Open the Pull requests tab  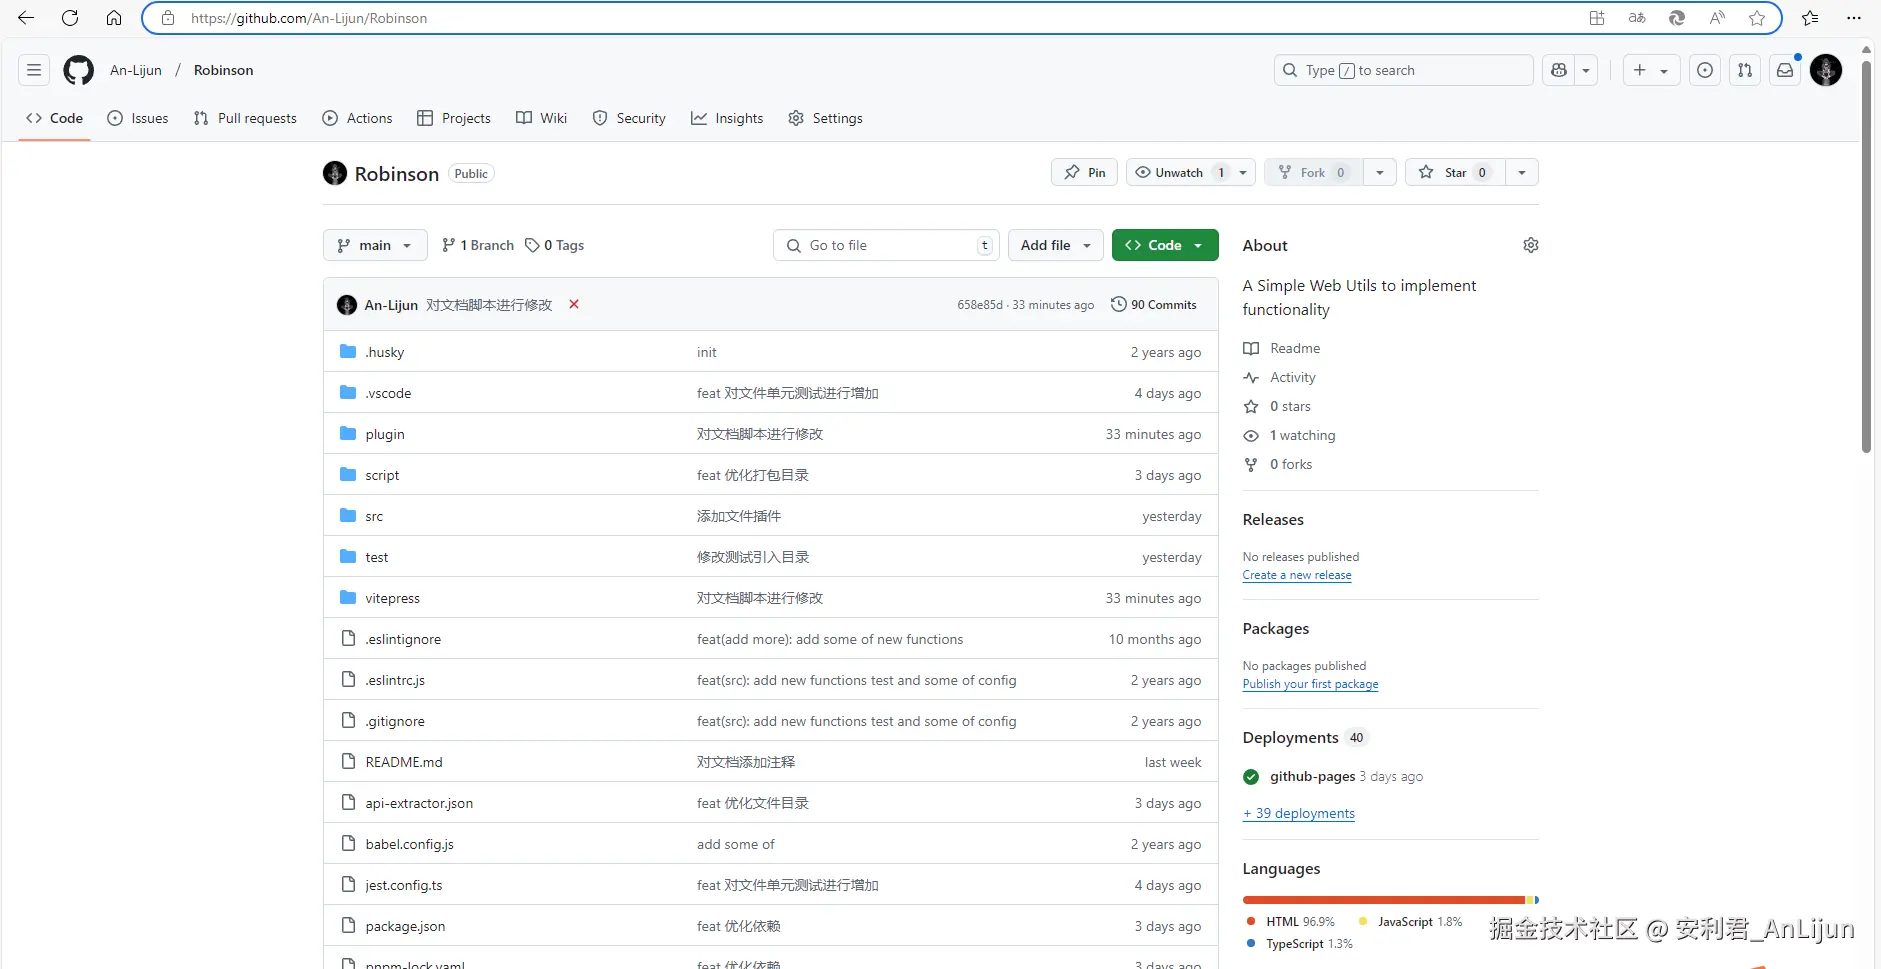click(x=245, y=118)
